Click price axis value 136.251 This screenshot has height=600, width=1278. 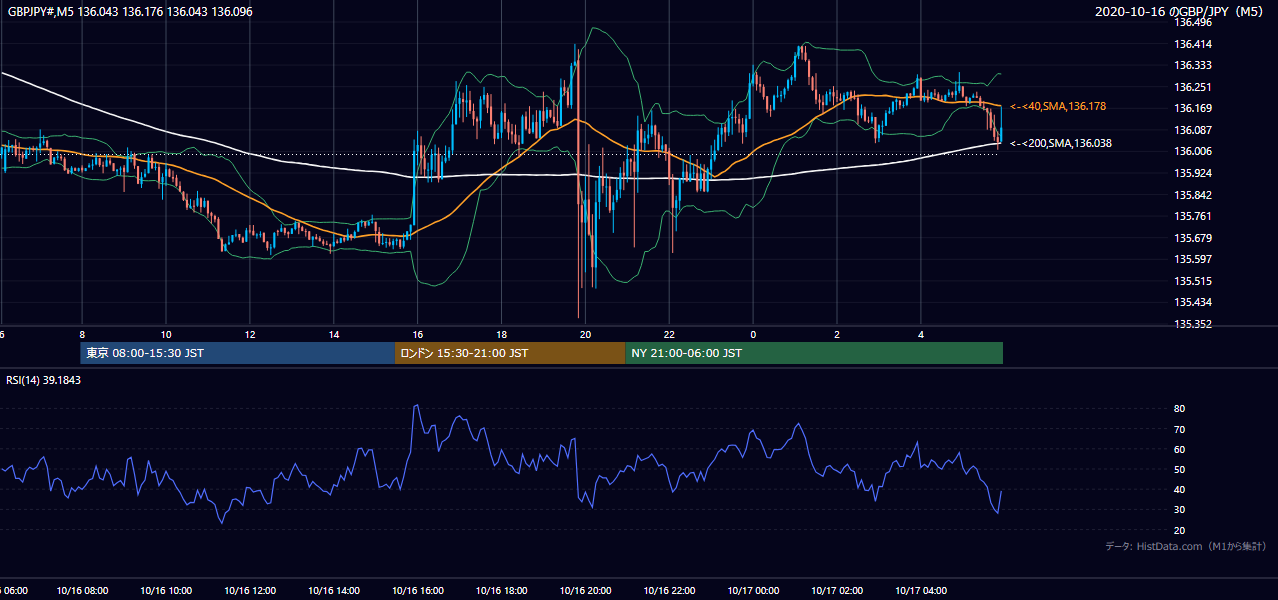tap(1193, 87)
